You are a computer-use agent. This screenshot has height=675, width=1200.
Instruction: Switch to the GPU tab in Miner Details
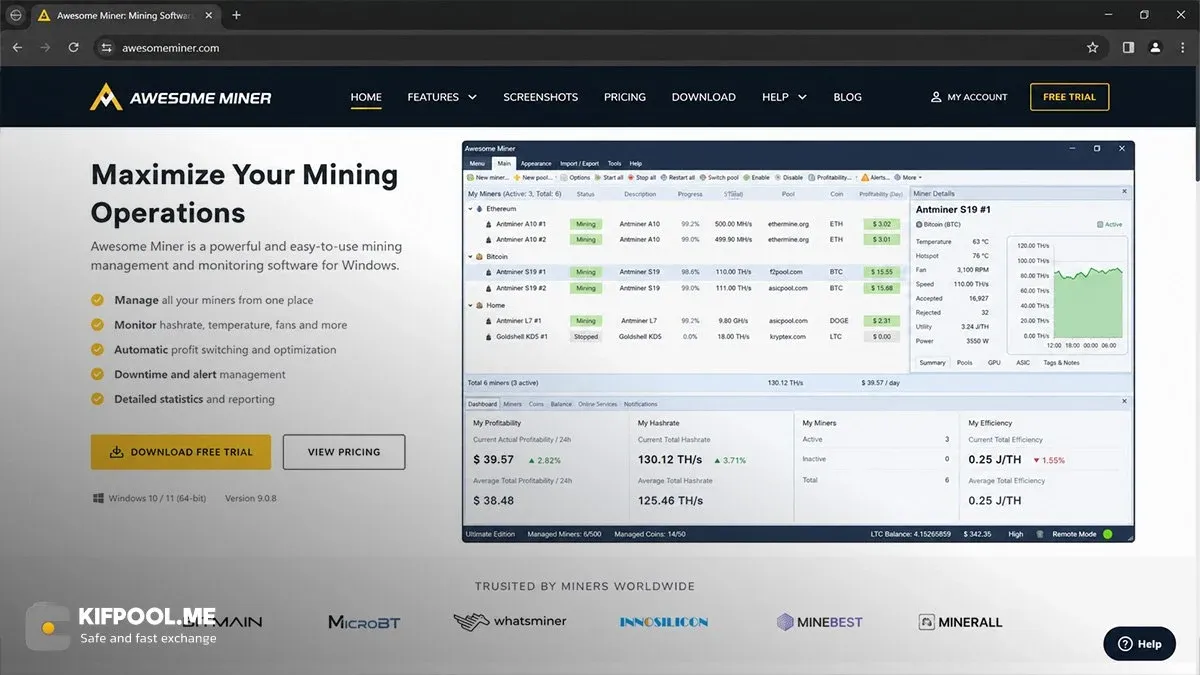point(994,363)
